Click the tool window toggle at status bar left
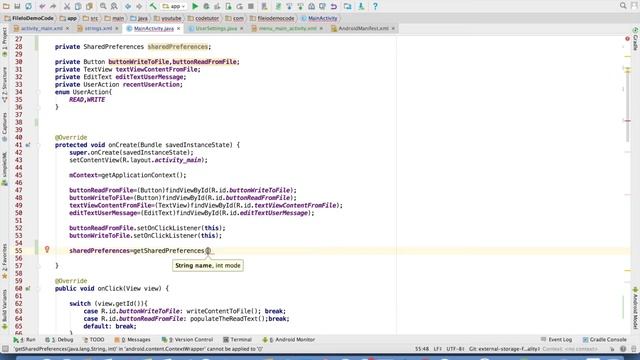 pos(5,349)
